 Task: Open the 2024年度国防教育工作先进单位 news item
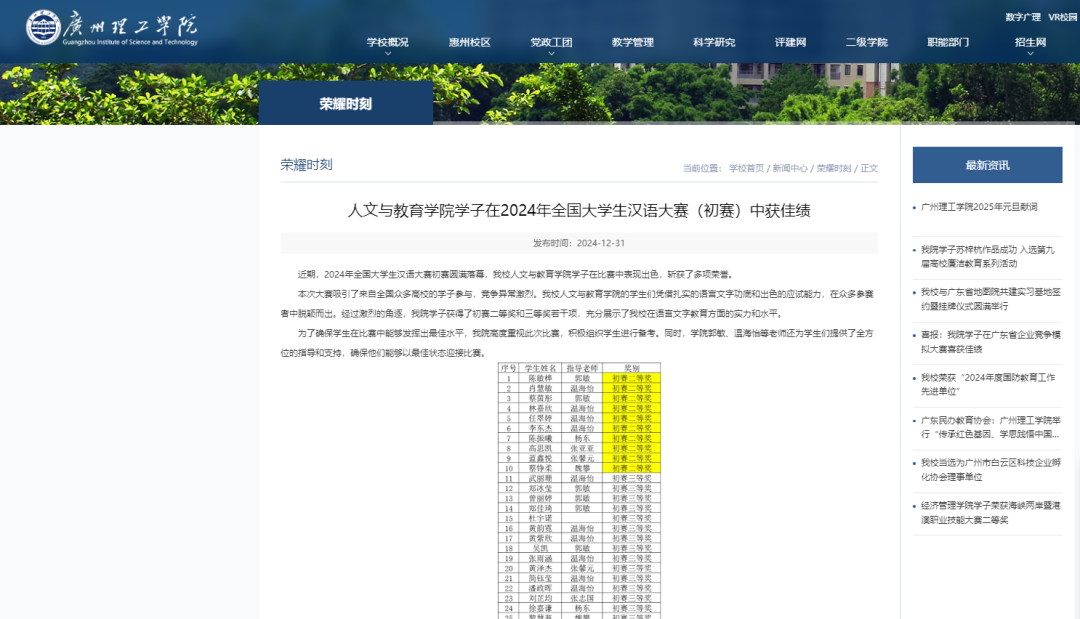point(990,384)
